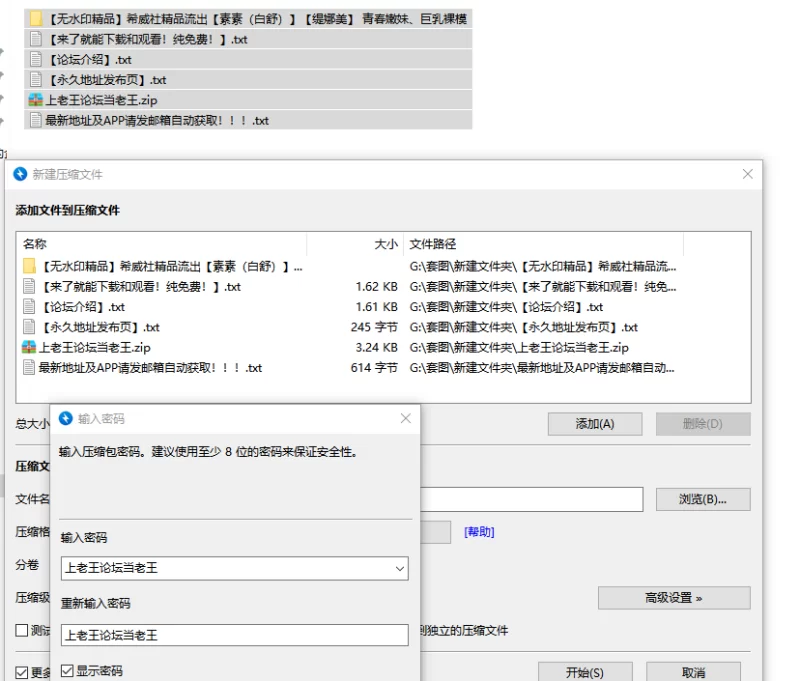The width and height of the screenshot is (800, 681).
Task: Select the folder icon in the archive file table
Action: click(x=29, y=266)
